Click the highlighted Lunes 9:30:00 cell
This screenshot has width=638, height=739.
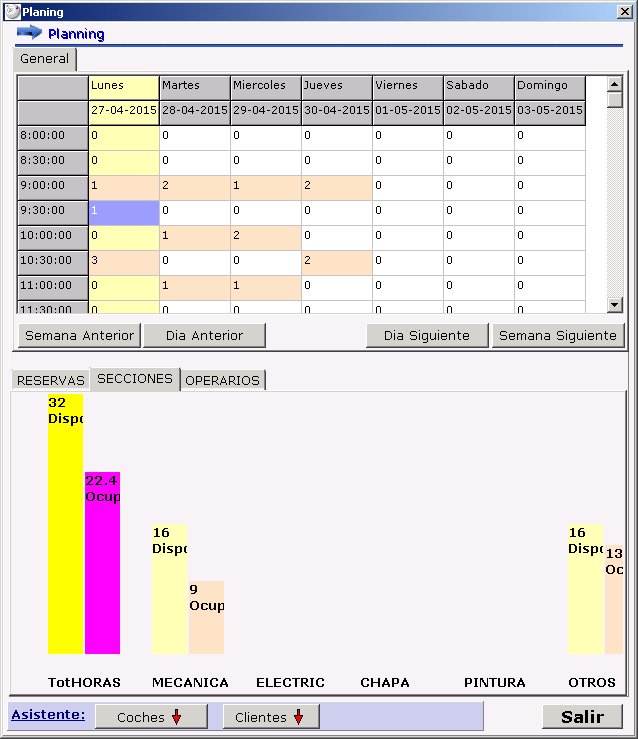(x=124, y=213)
